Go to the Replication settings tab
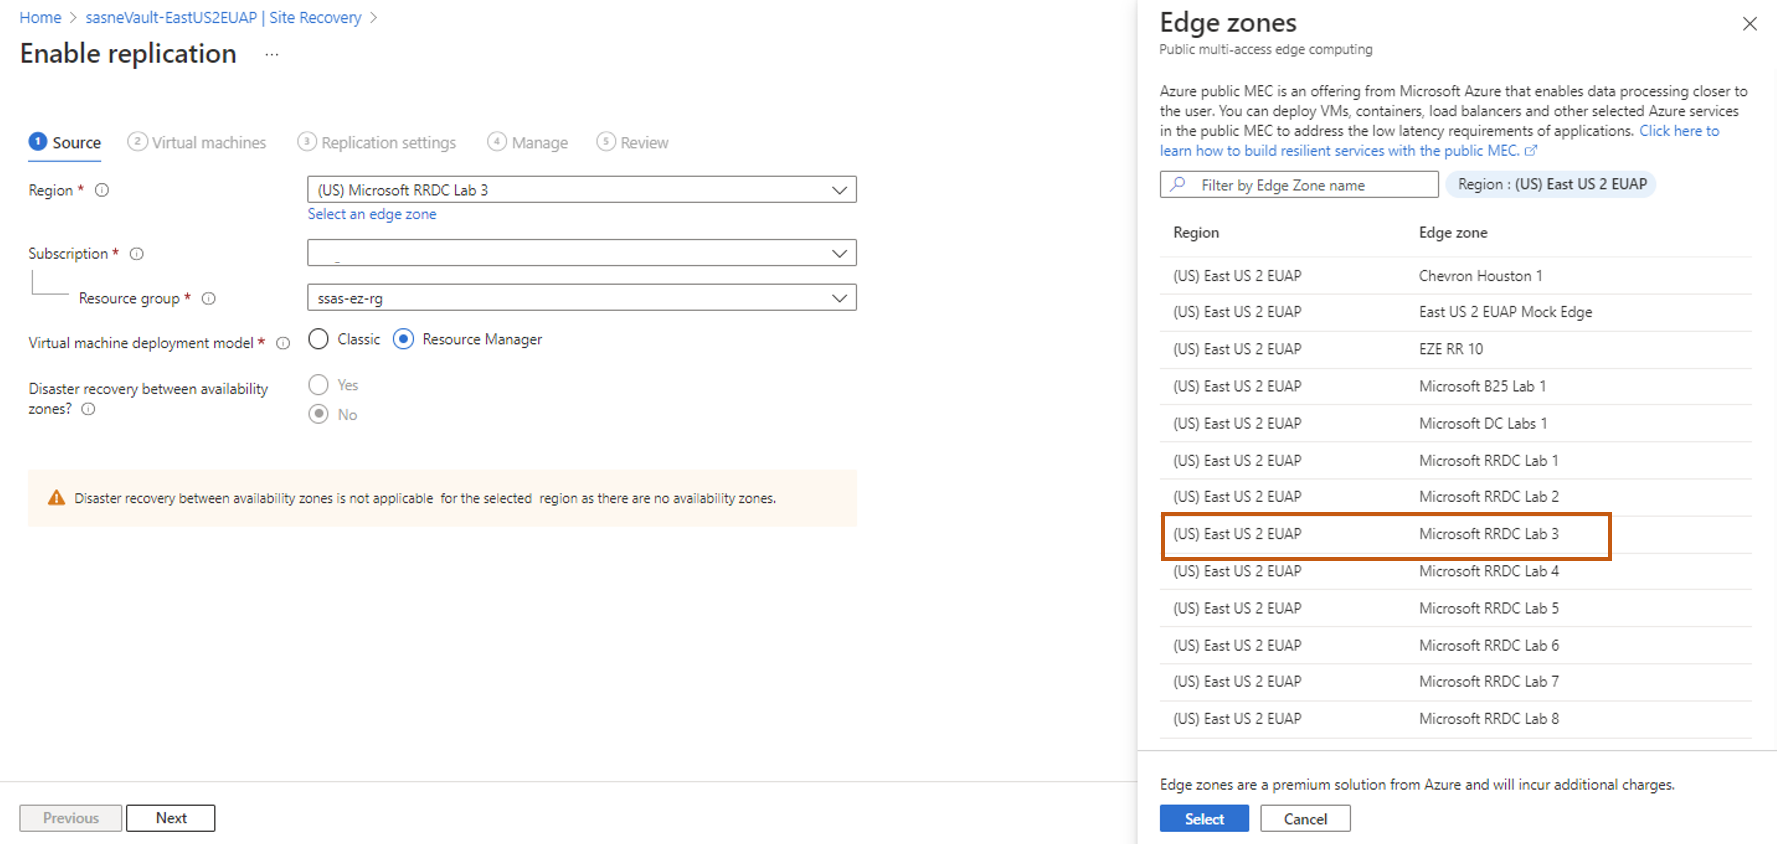1777x844 pixels. [377, 142]
